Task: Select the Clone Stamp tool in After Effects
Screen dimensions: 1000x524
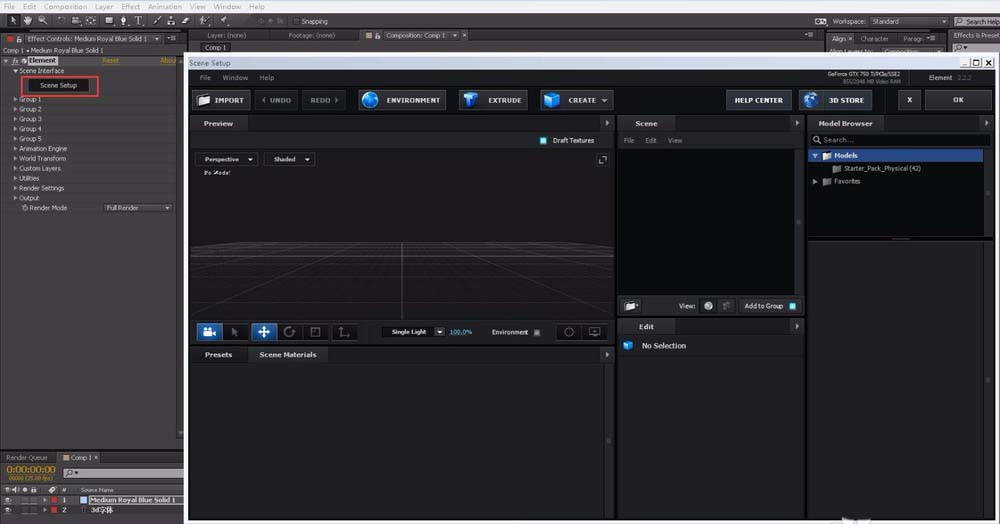Action: click(x=171, y=20)
